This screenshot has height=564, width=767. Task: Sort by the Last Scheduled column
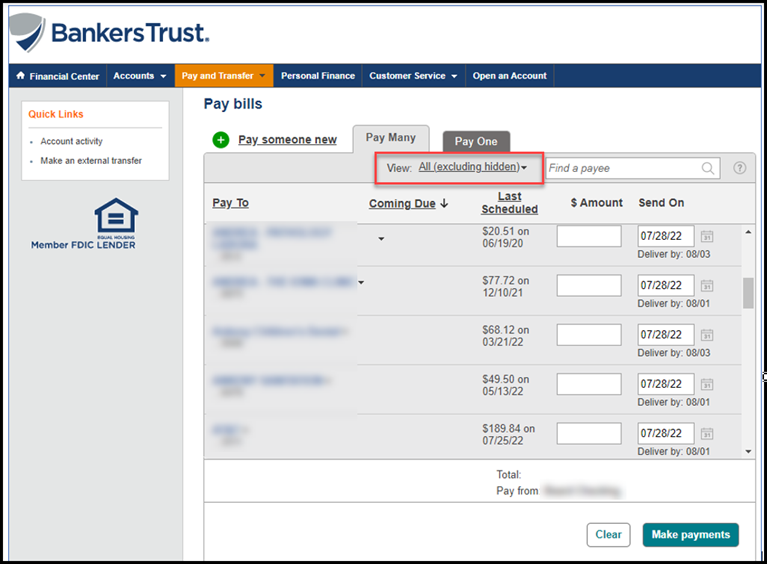click(x=510, y=203)
